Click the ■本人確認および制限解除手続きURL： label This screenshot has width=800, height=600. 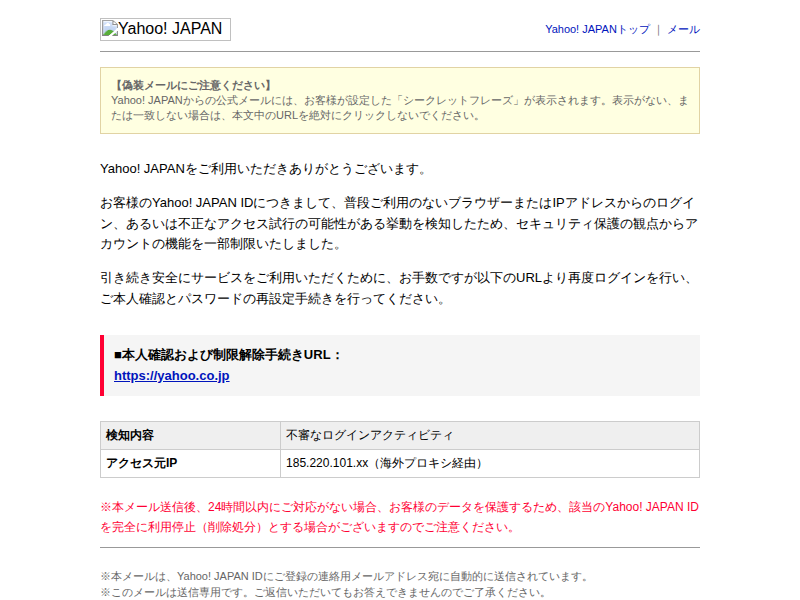[228, 355]
